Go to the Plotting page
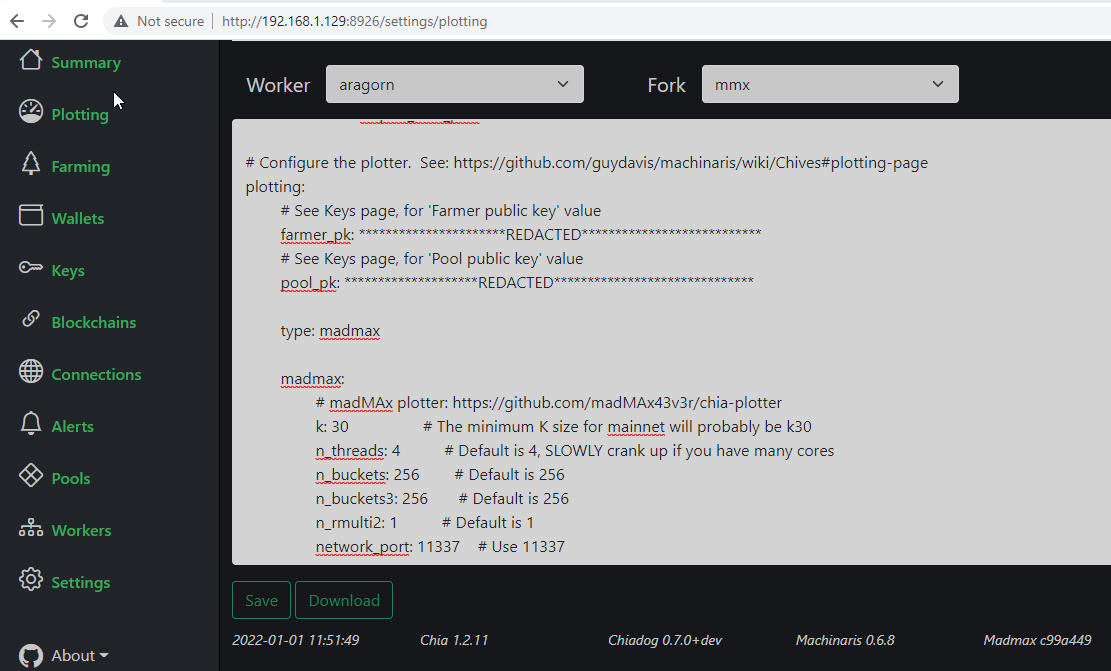 tap(80, 114)
